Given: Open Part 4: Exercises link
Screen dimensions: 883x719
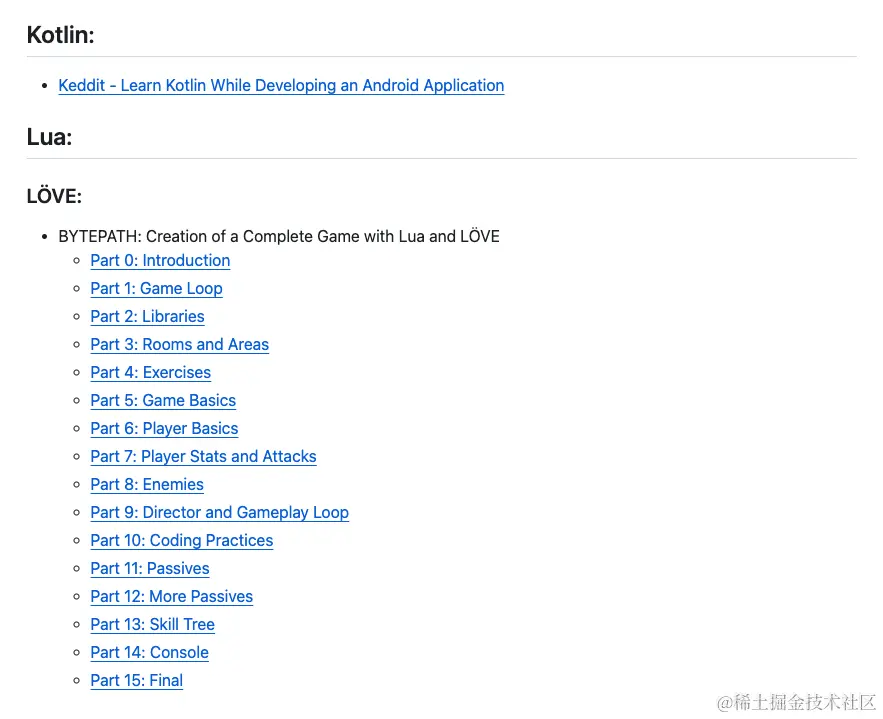Looking at the screenshot, I should [x=150, y=373].
